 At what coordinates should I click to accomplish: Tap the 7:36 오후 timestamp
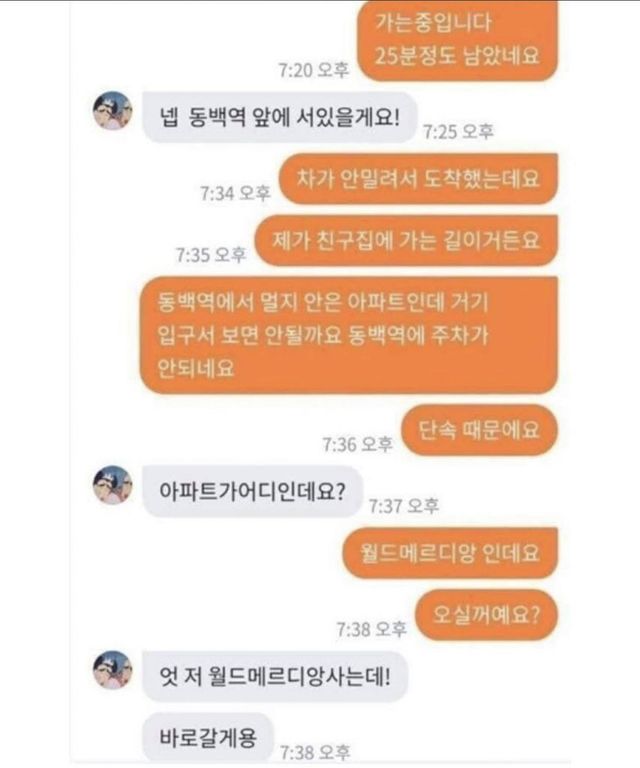click(x=357, y=445)
